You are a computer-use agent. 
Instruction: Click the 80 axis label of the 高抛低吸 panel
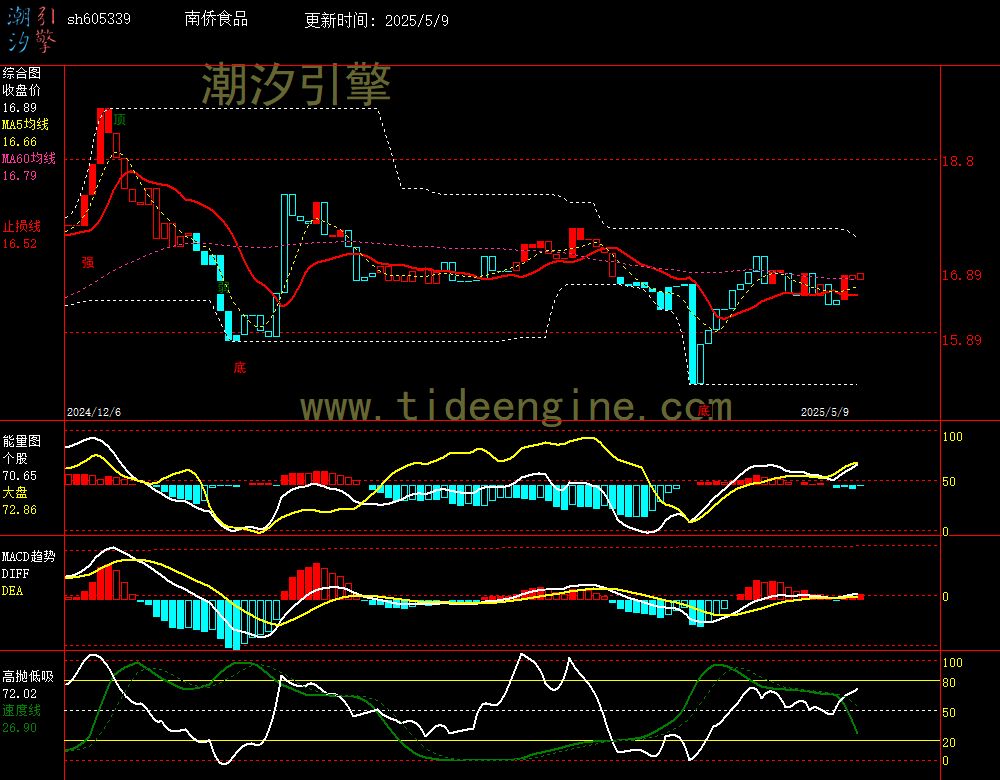tap(949, 682)
